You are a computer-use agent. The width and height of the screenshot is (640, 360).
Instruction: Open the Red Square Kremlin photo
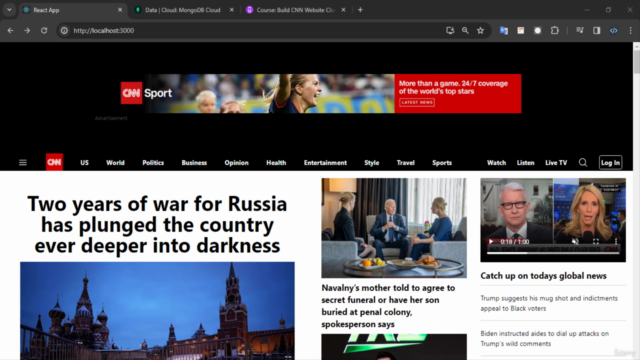[x=157, y=311]
